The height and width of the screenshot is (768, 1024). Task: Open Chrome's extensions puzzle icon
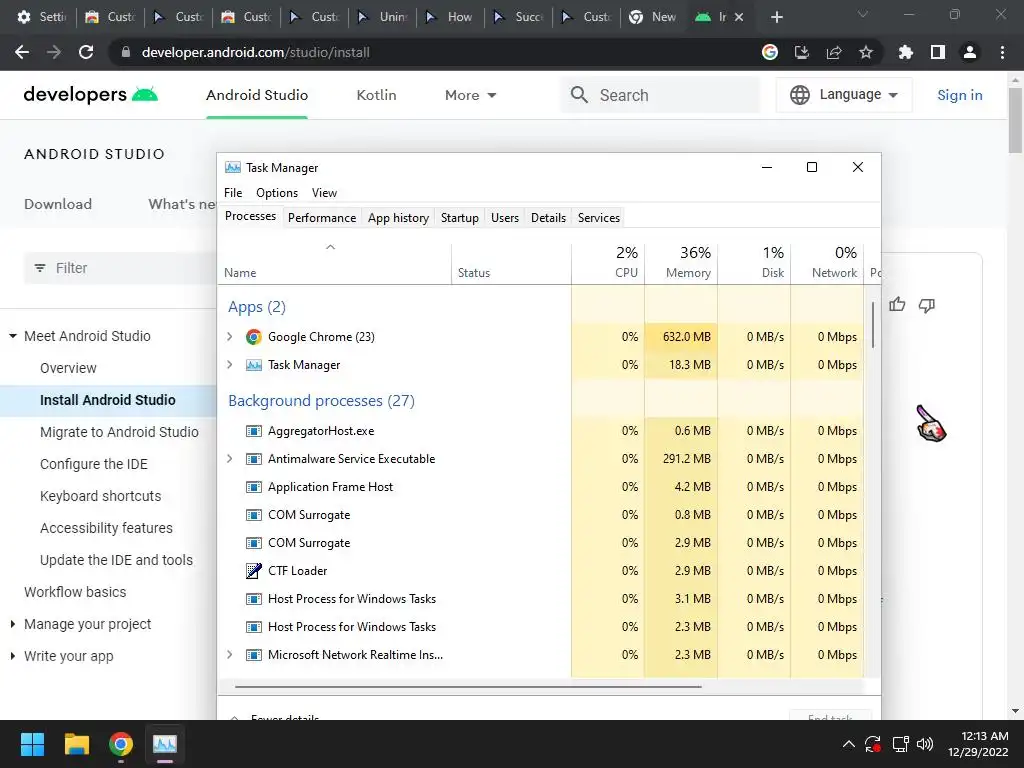pyautogui.click(x=905, y=52)
